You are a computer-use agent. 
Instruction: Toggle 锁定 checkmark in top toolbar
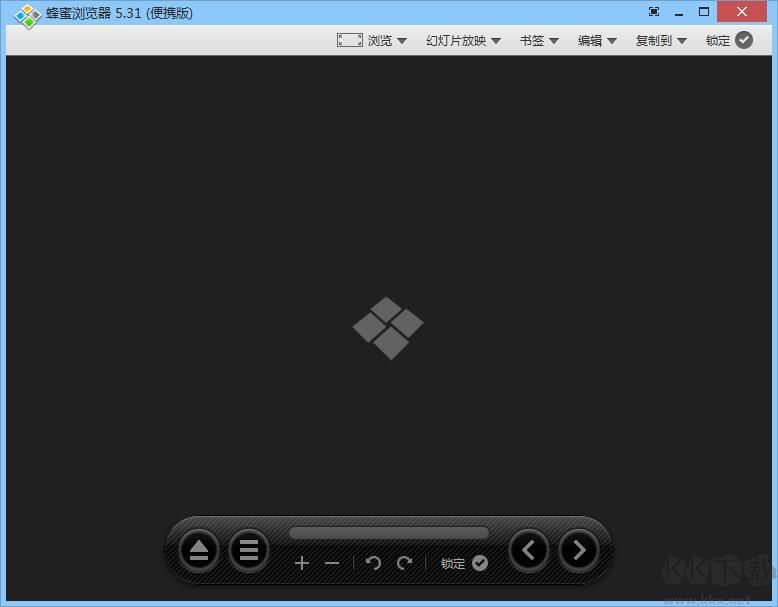[x=744, y=40]
